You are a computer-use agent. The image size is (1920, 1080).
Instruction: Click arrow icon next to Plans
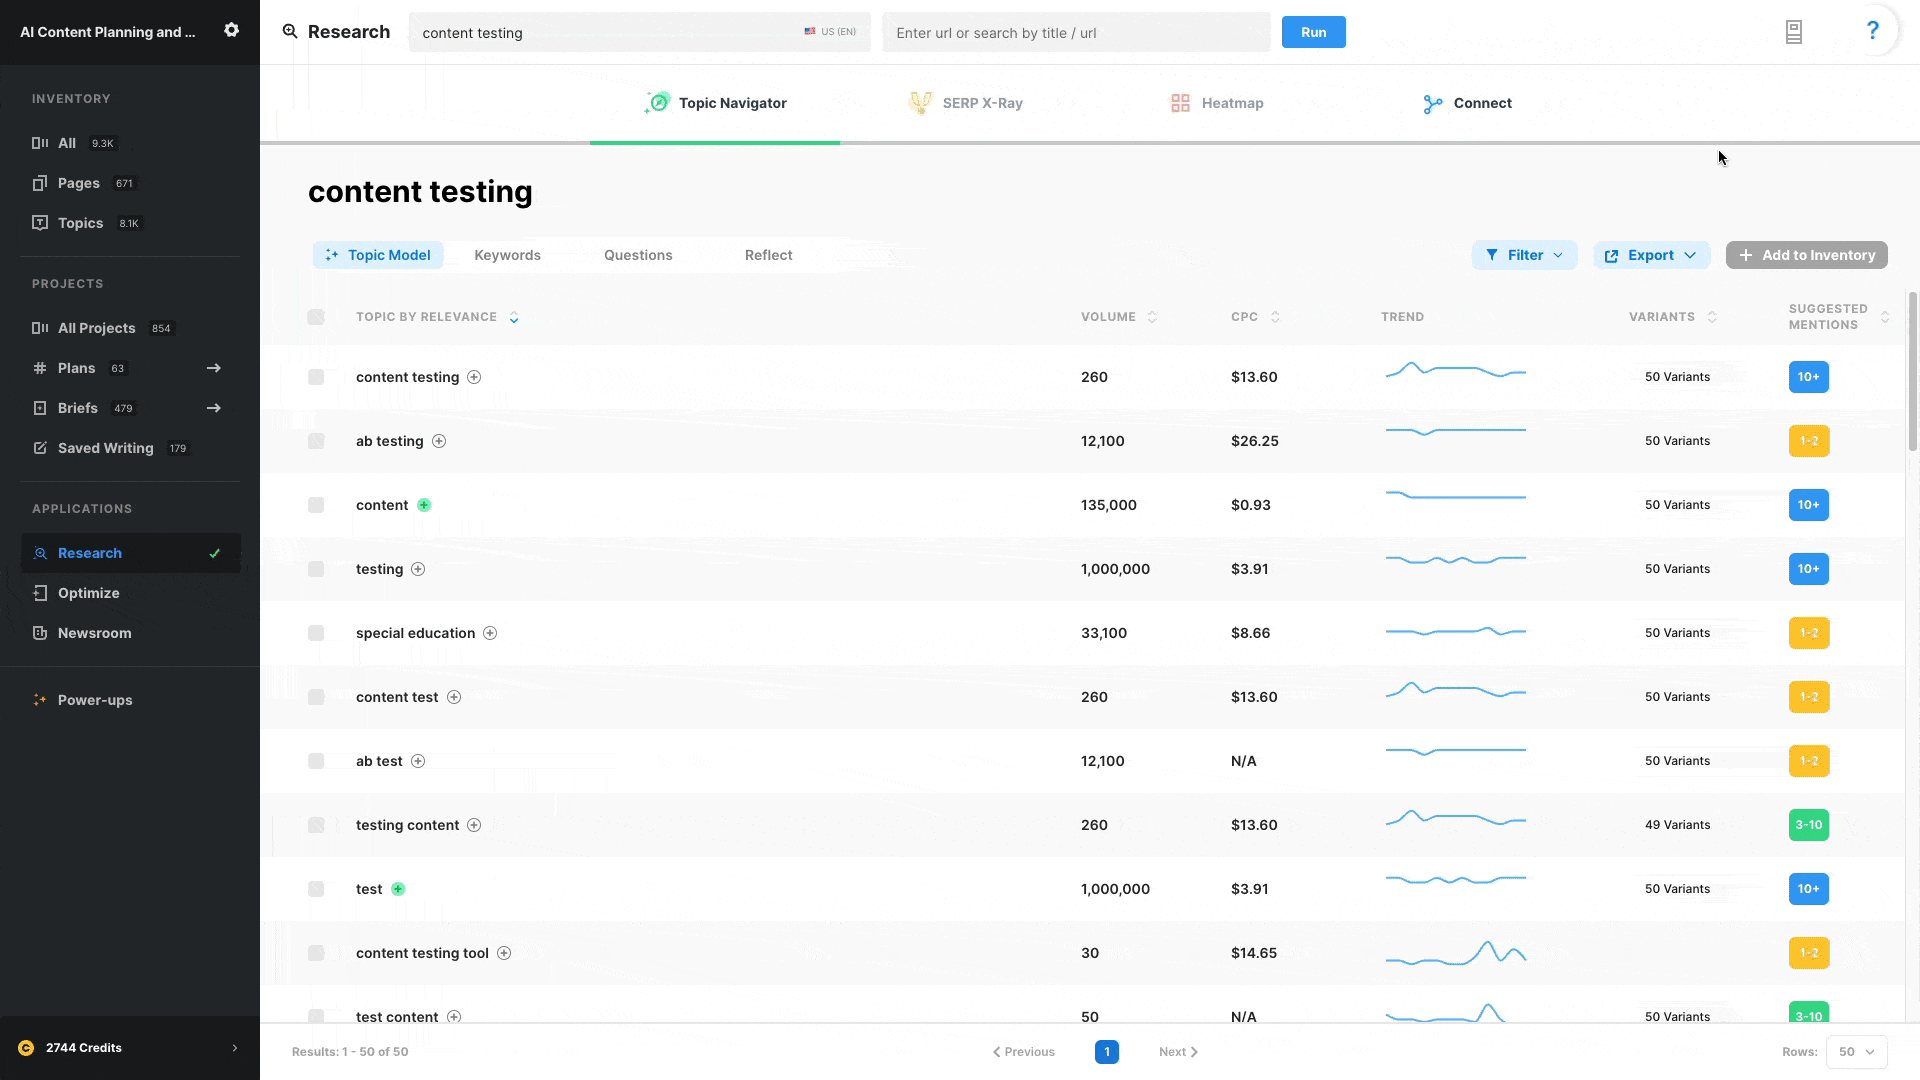point(213,368)
